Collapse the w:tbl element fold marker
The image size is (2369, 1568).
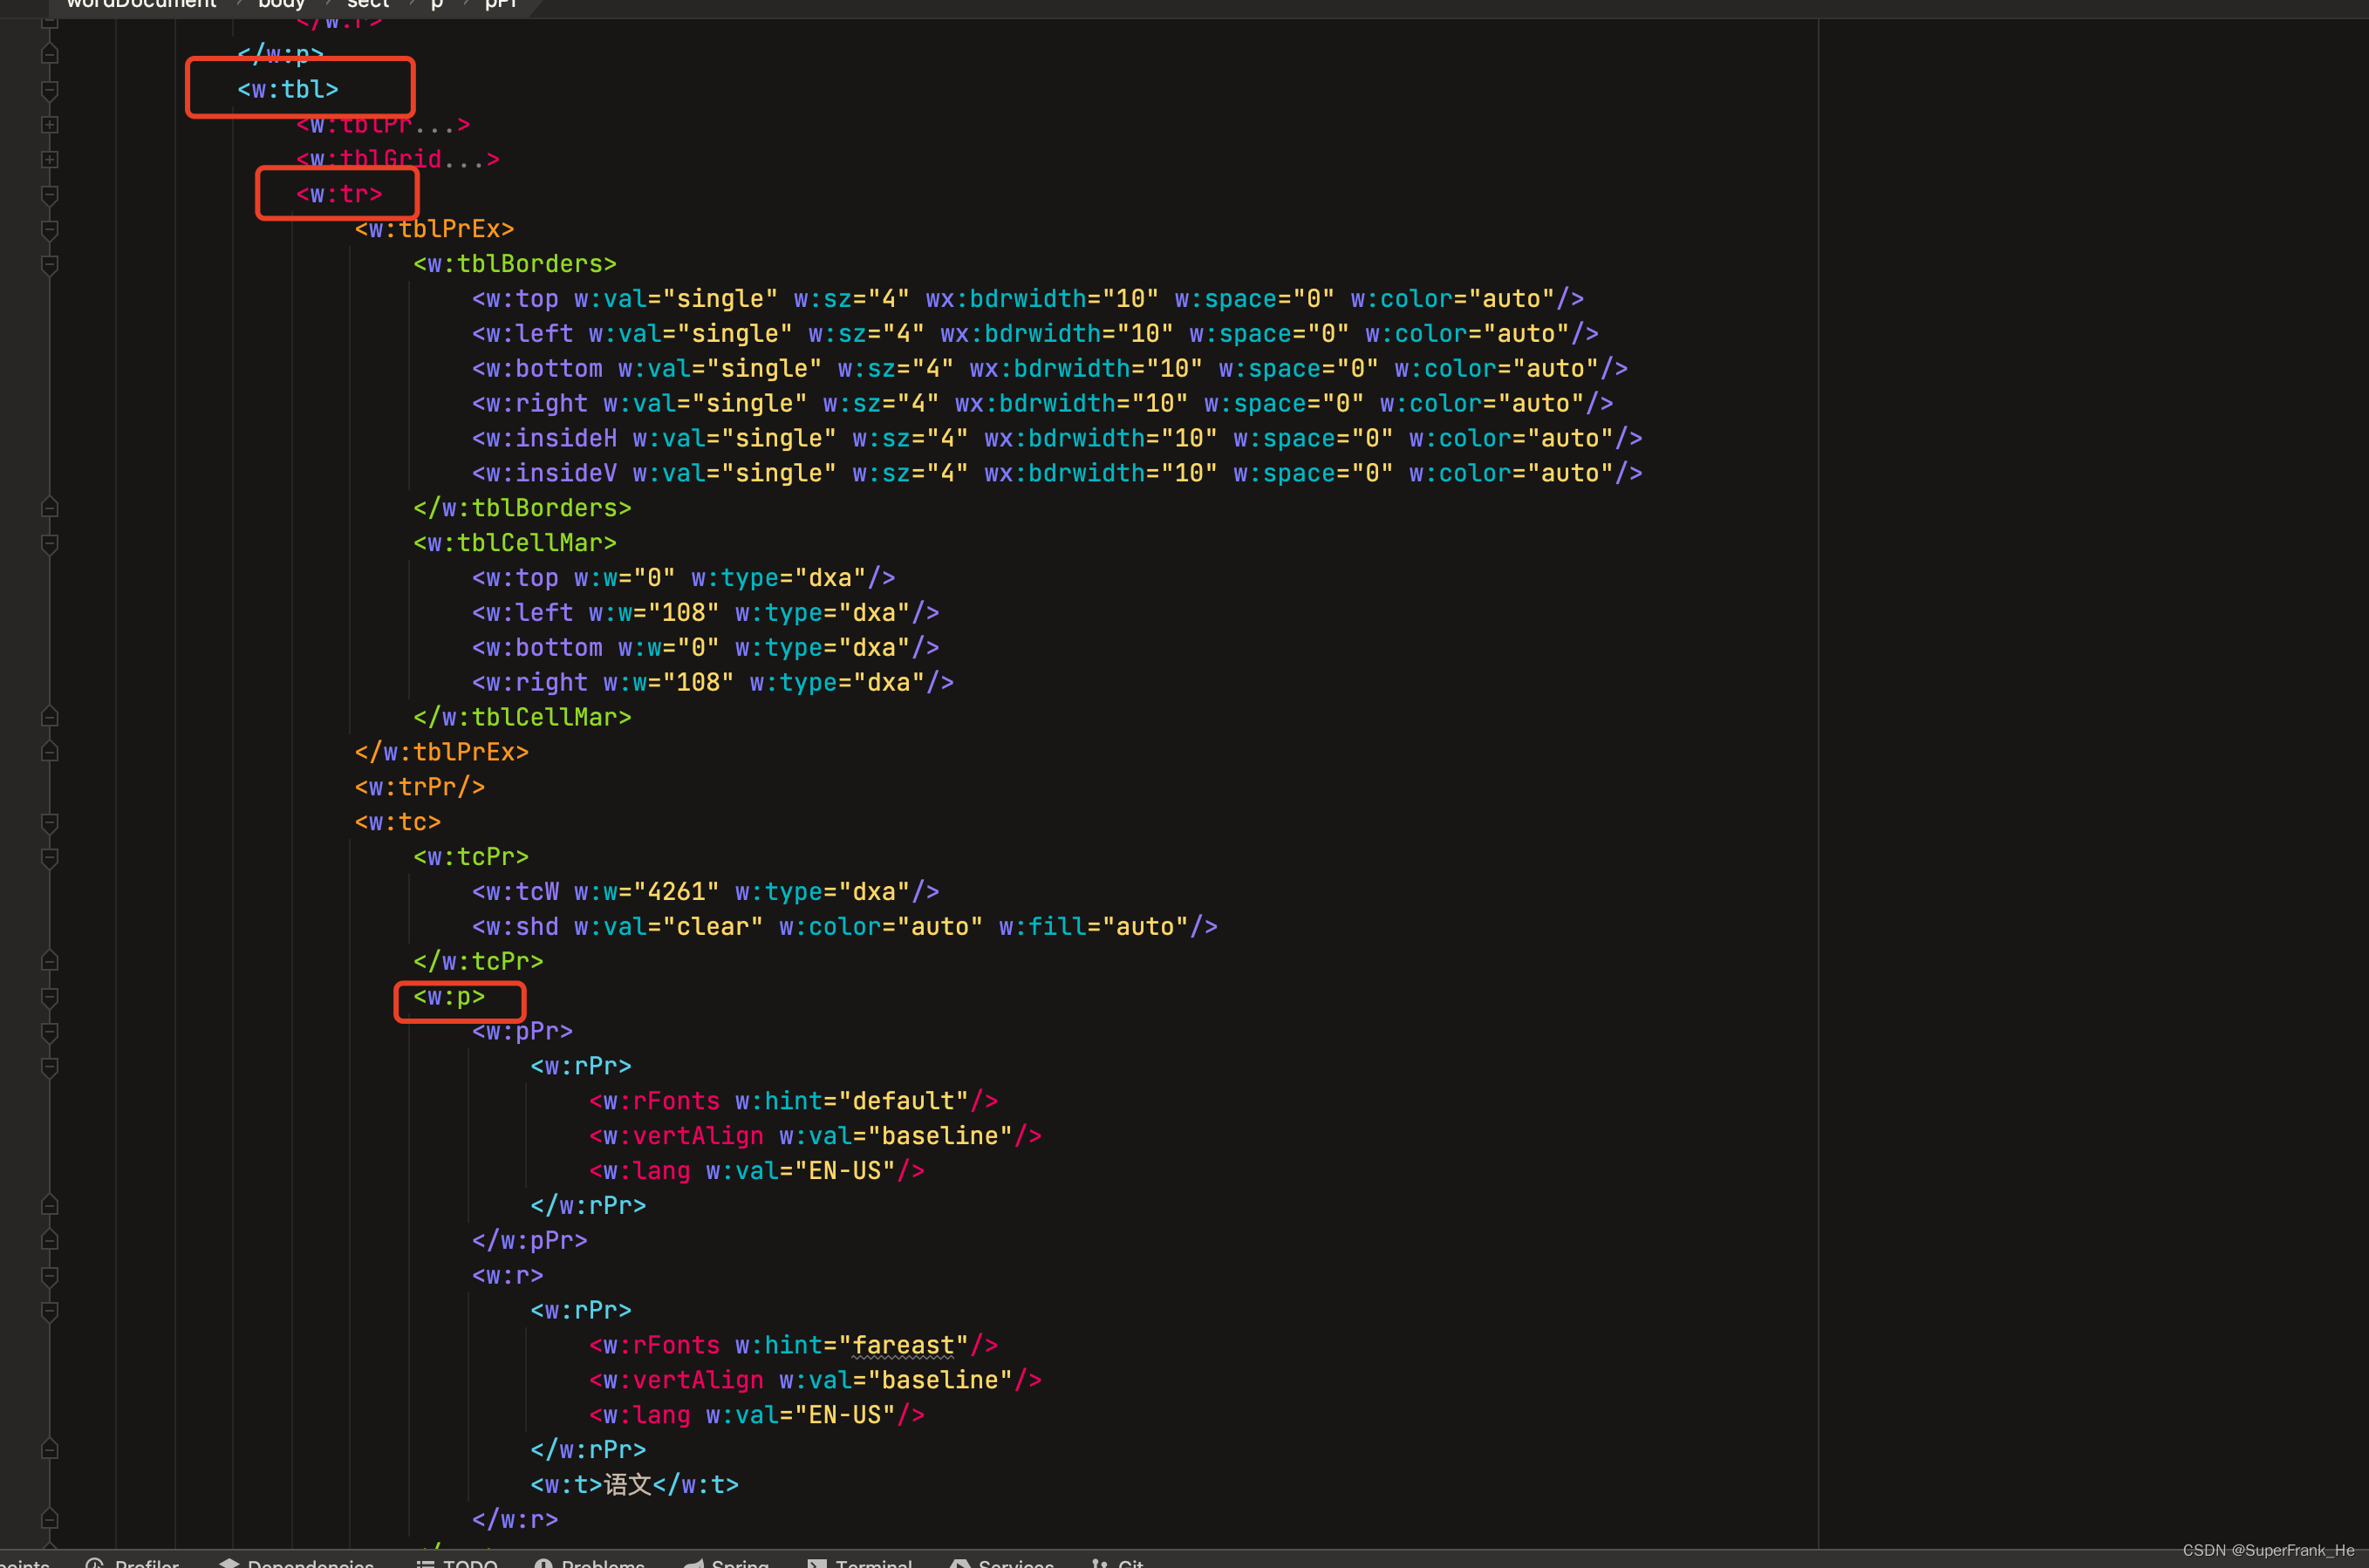pyautogui.click(x=49, y=90)
